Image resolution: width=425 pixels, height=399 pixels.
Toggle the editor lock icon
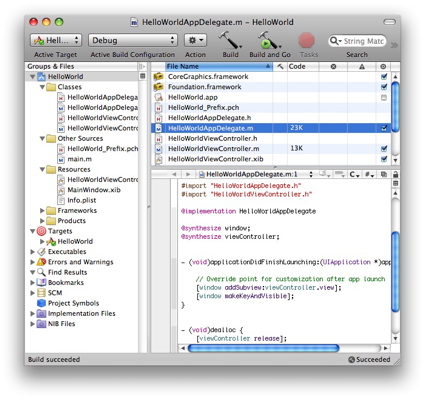coord(395,174)
